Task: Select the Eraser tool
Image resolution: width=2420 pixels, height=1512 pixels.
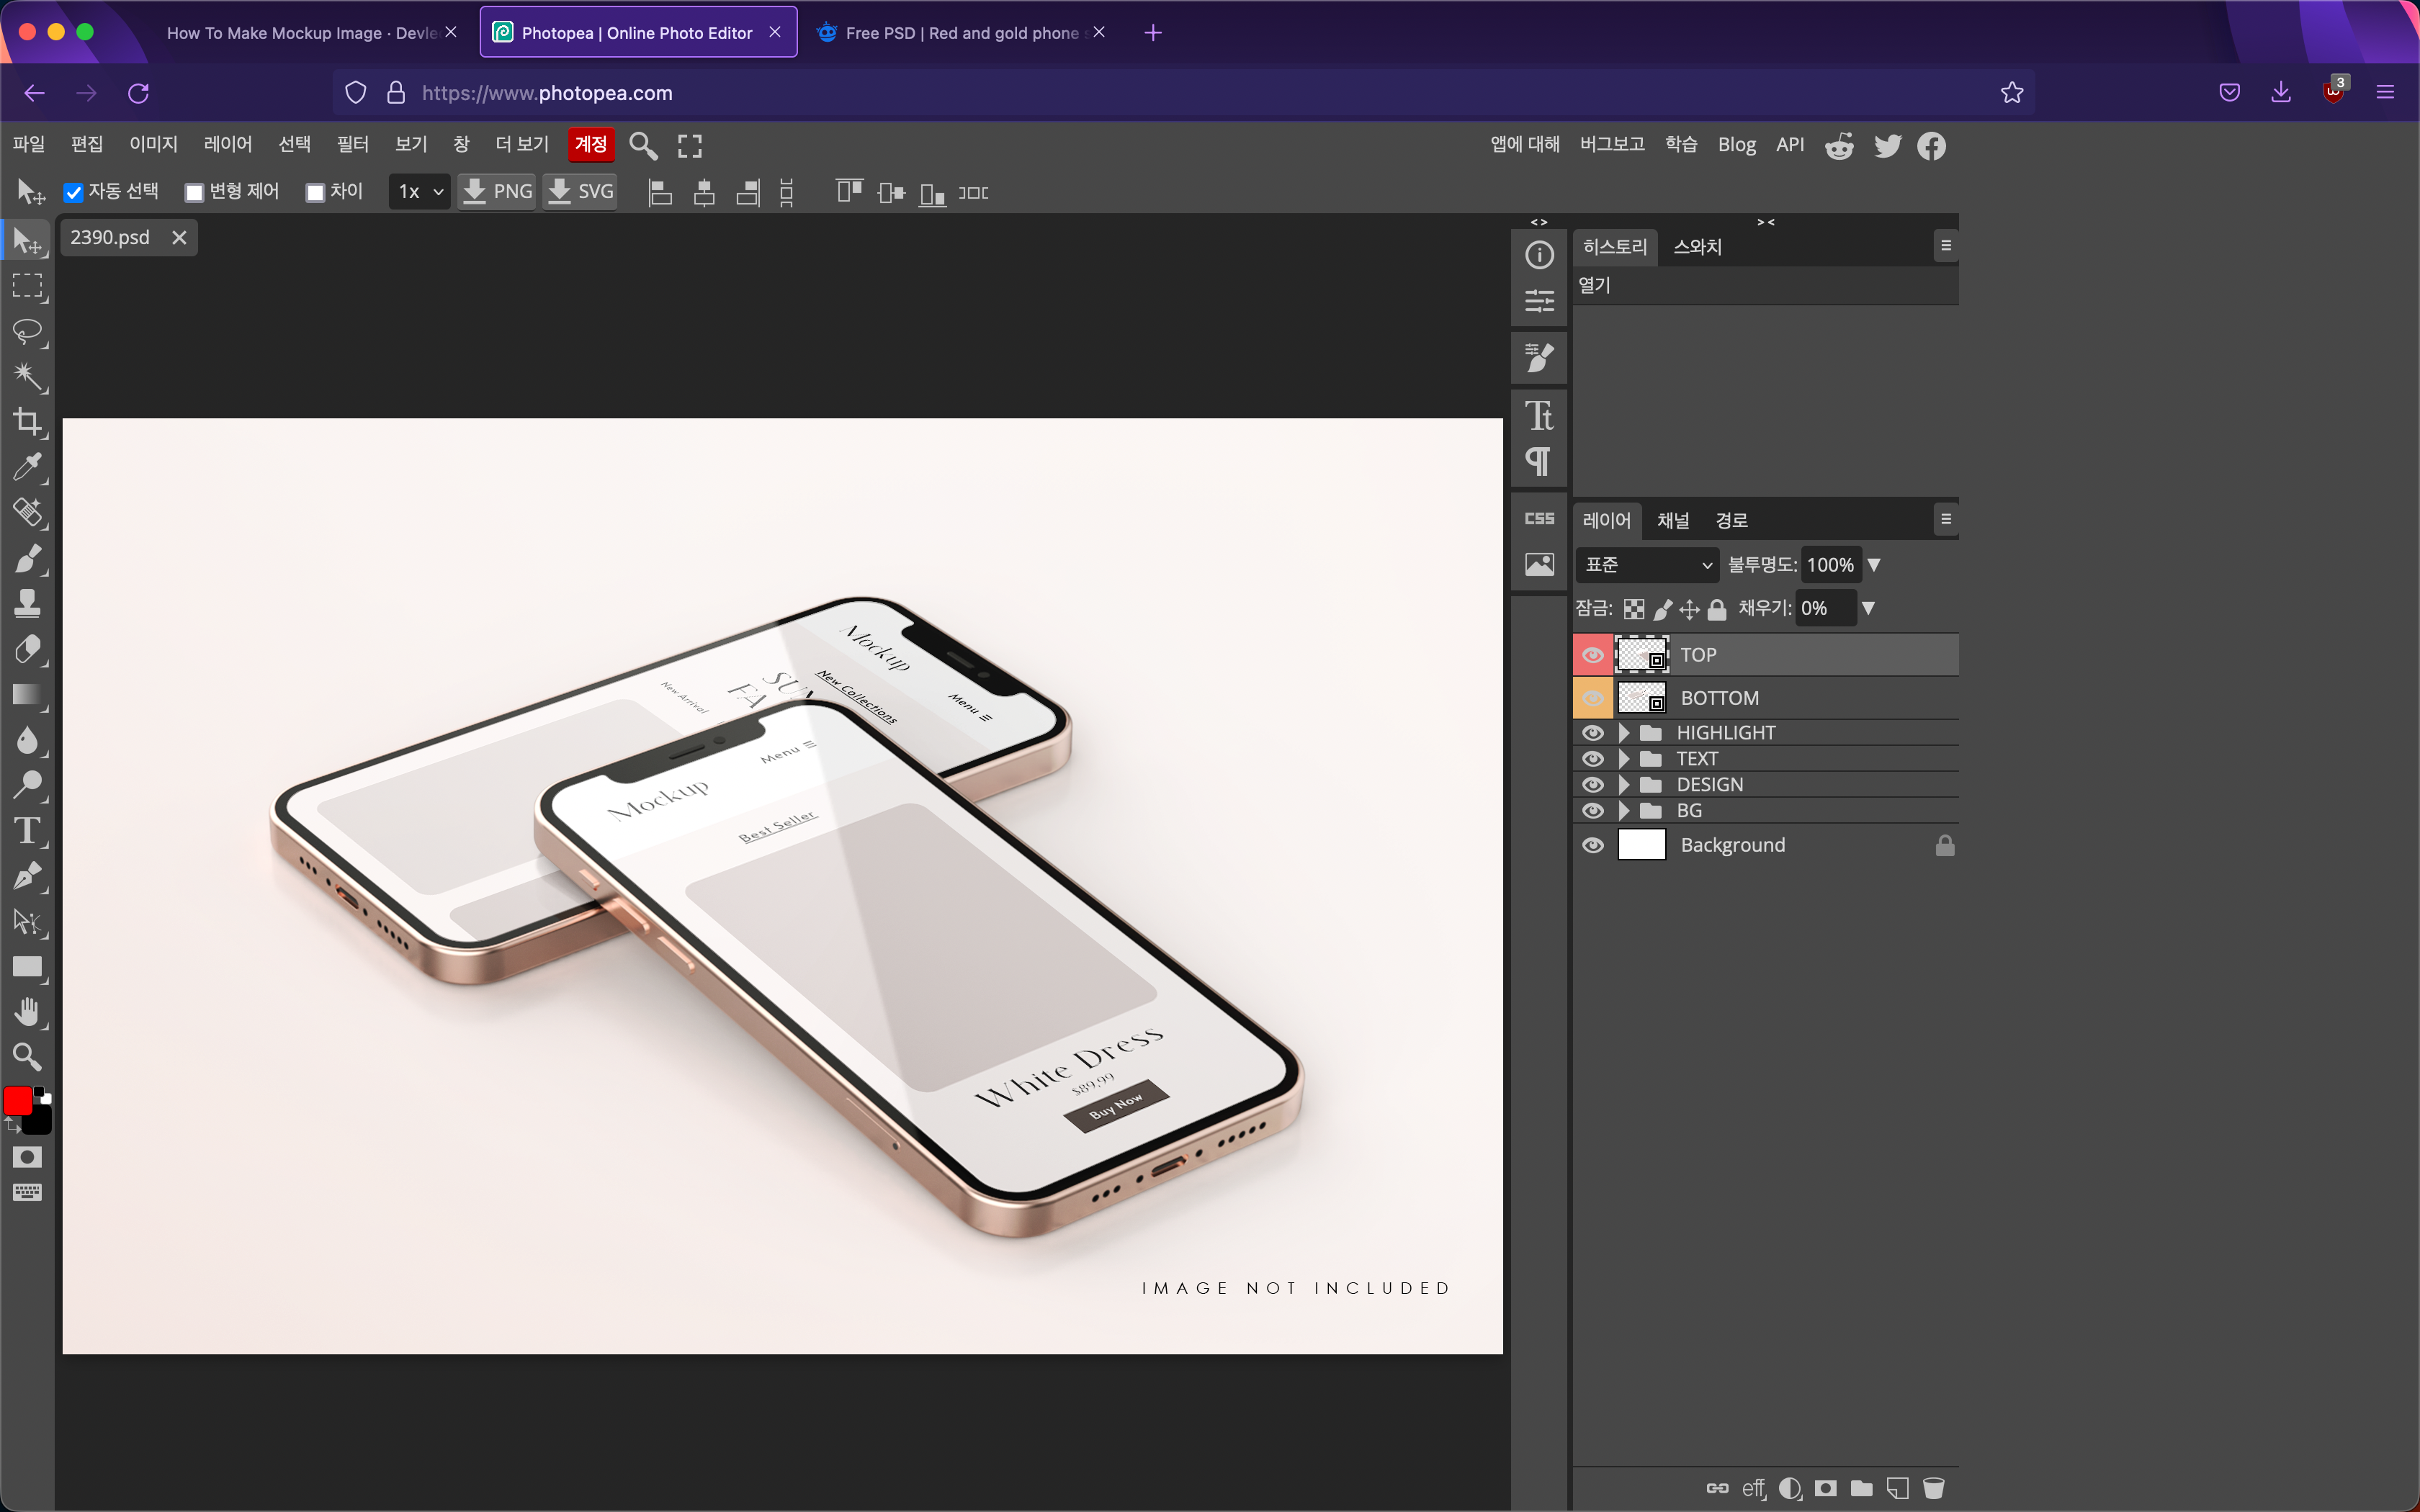Action: coord(27,649)
